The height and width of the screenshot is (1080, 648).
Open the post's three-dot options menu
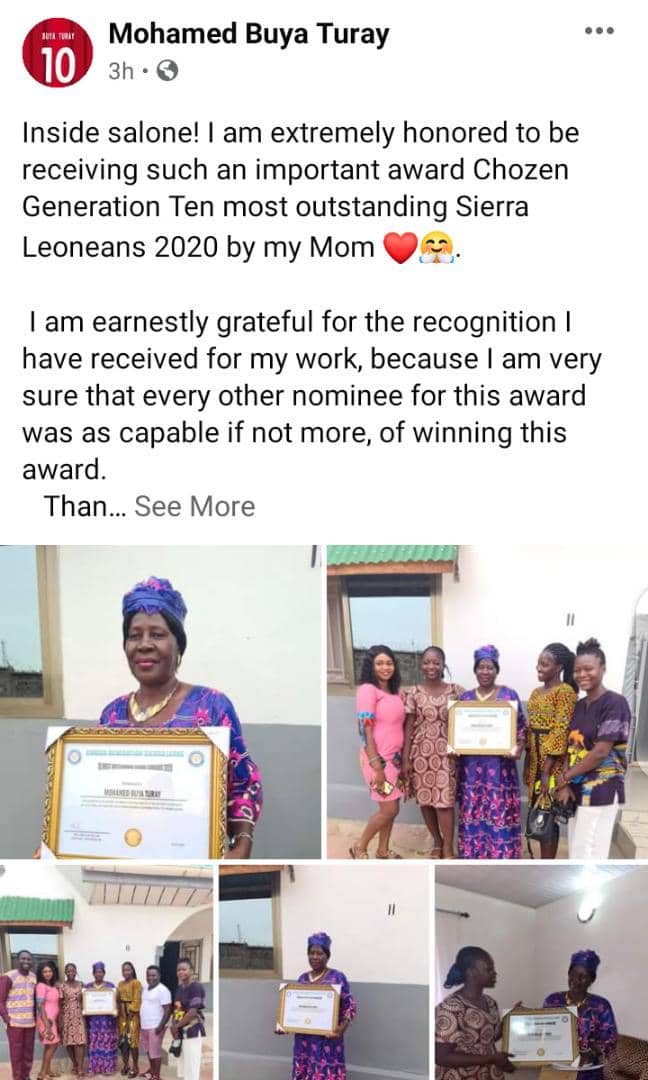[x=599, y=31]
